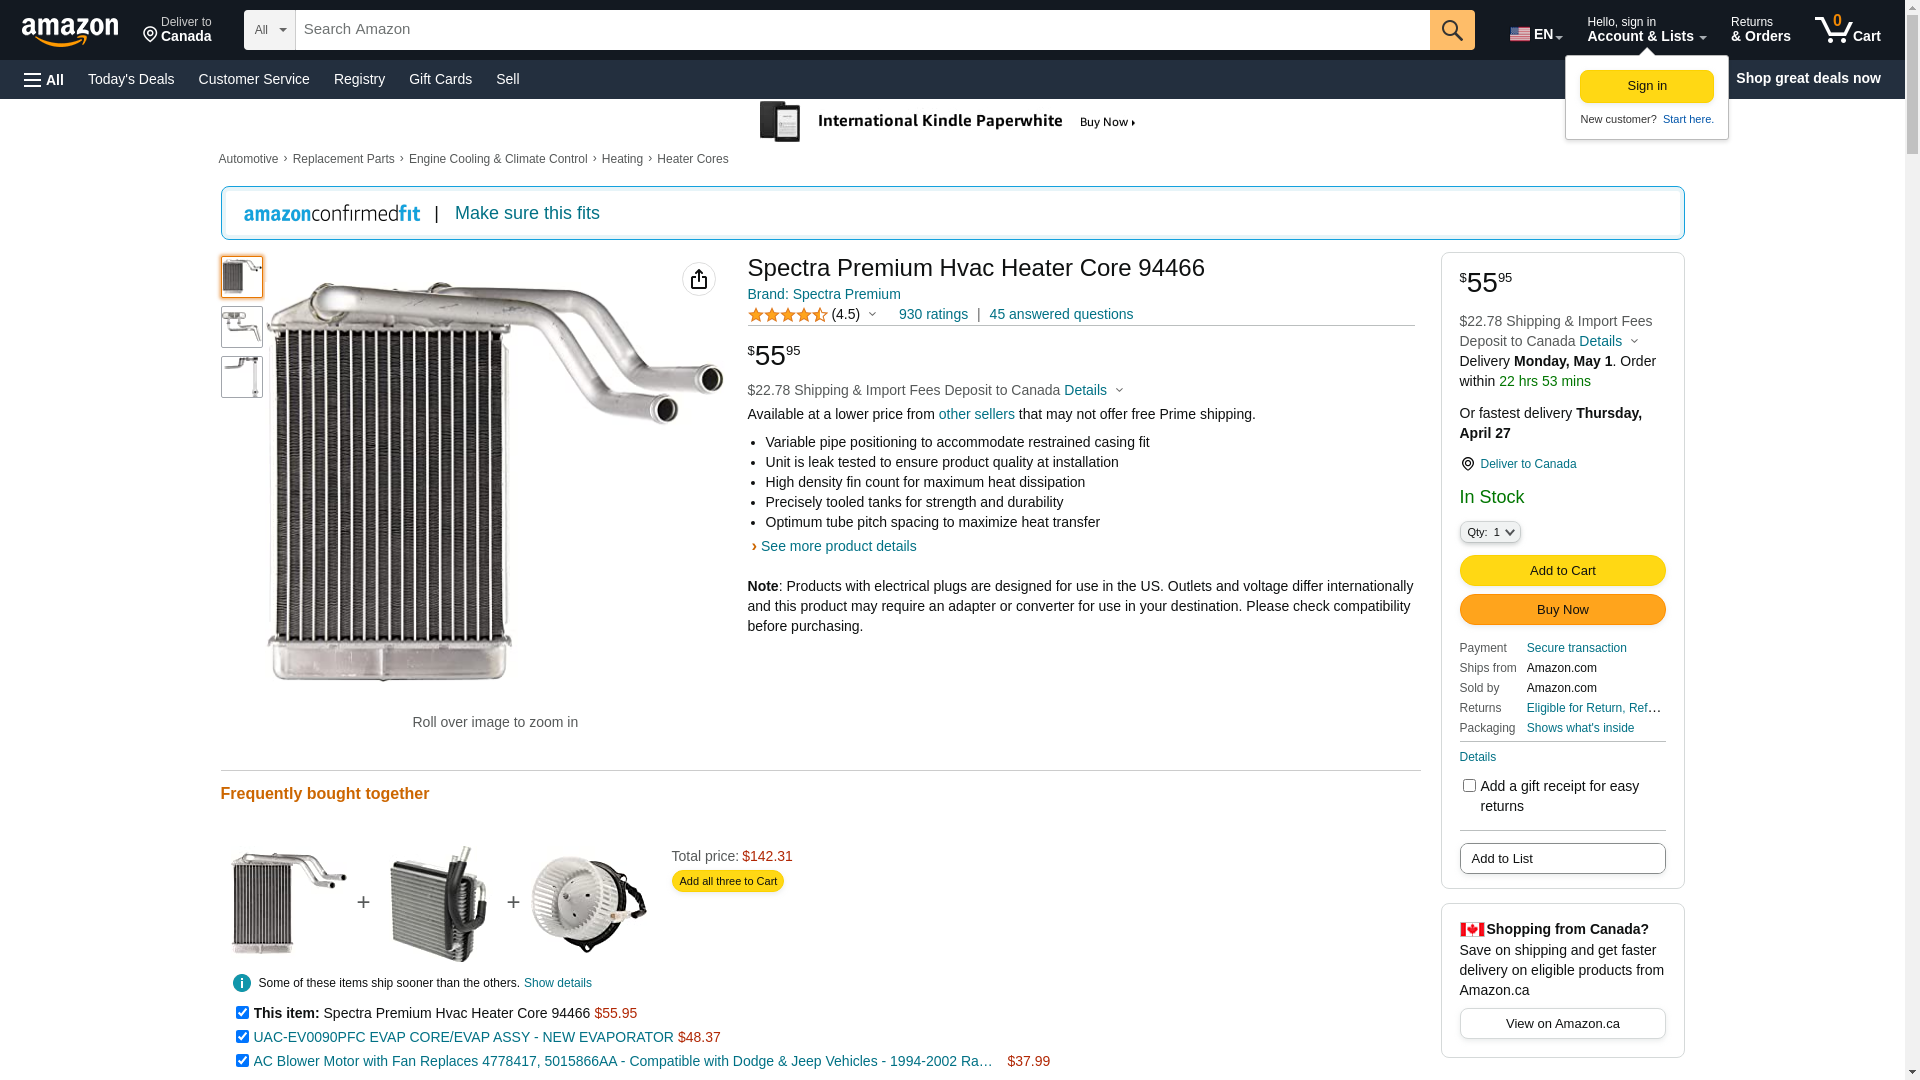Select the second product thumbnail image
The height and width of the screenshot is (1080, 1920).
(x=242, y=327)
